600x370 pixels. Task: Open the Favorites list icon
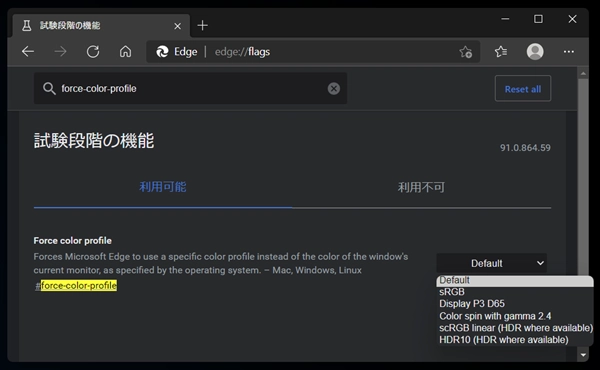tap(501, 51)
